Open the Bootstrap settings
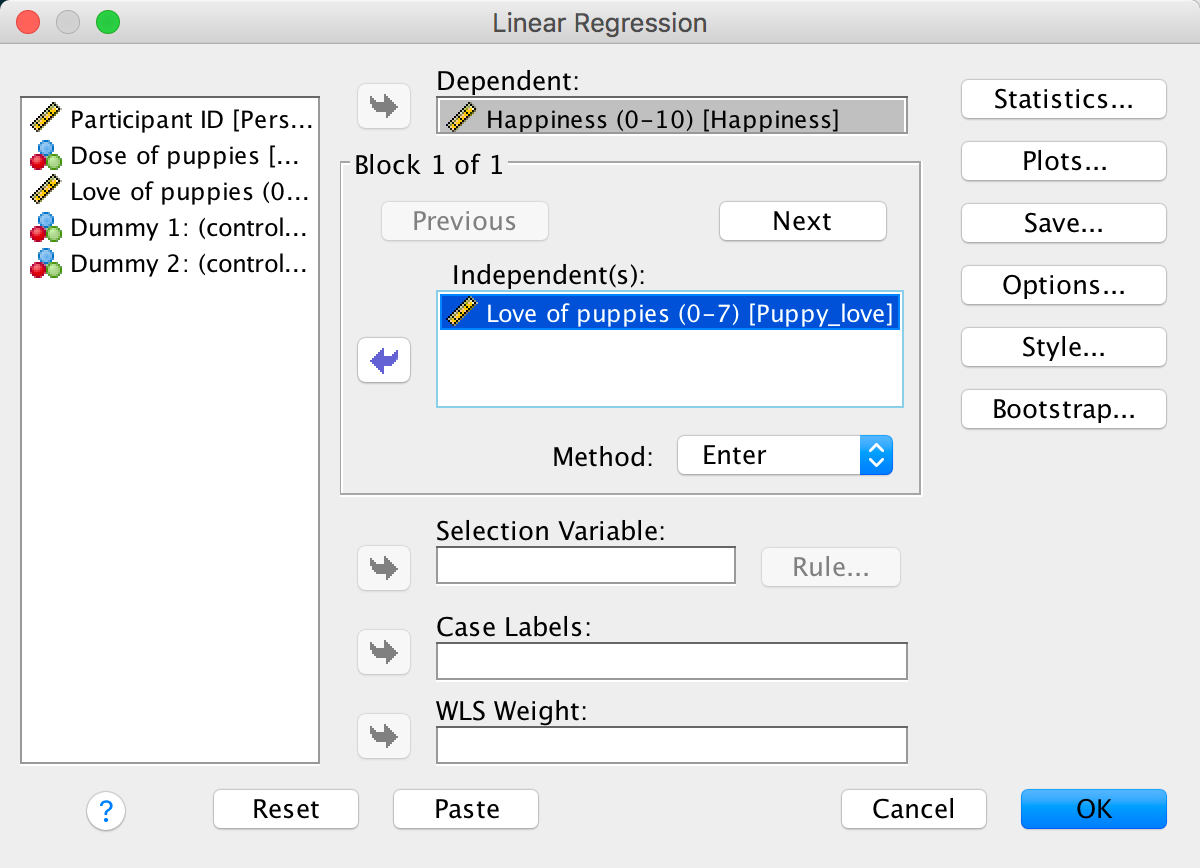The width and height of the screenshot is (1200, 868). coord(1063,409)
